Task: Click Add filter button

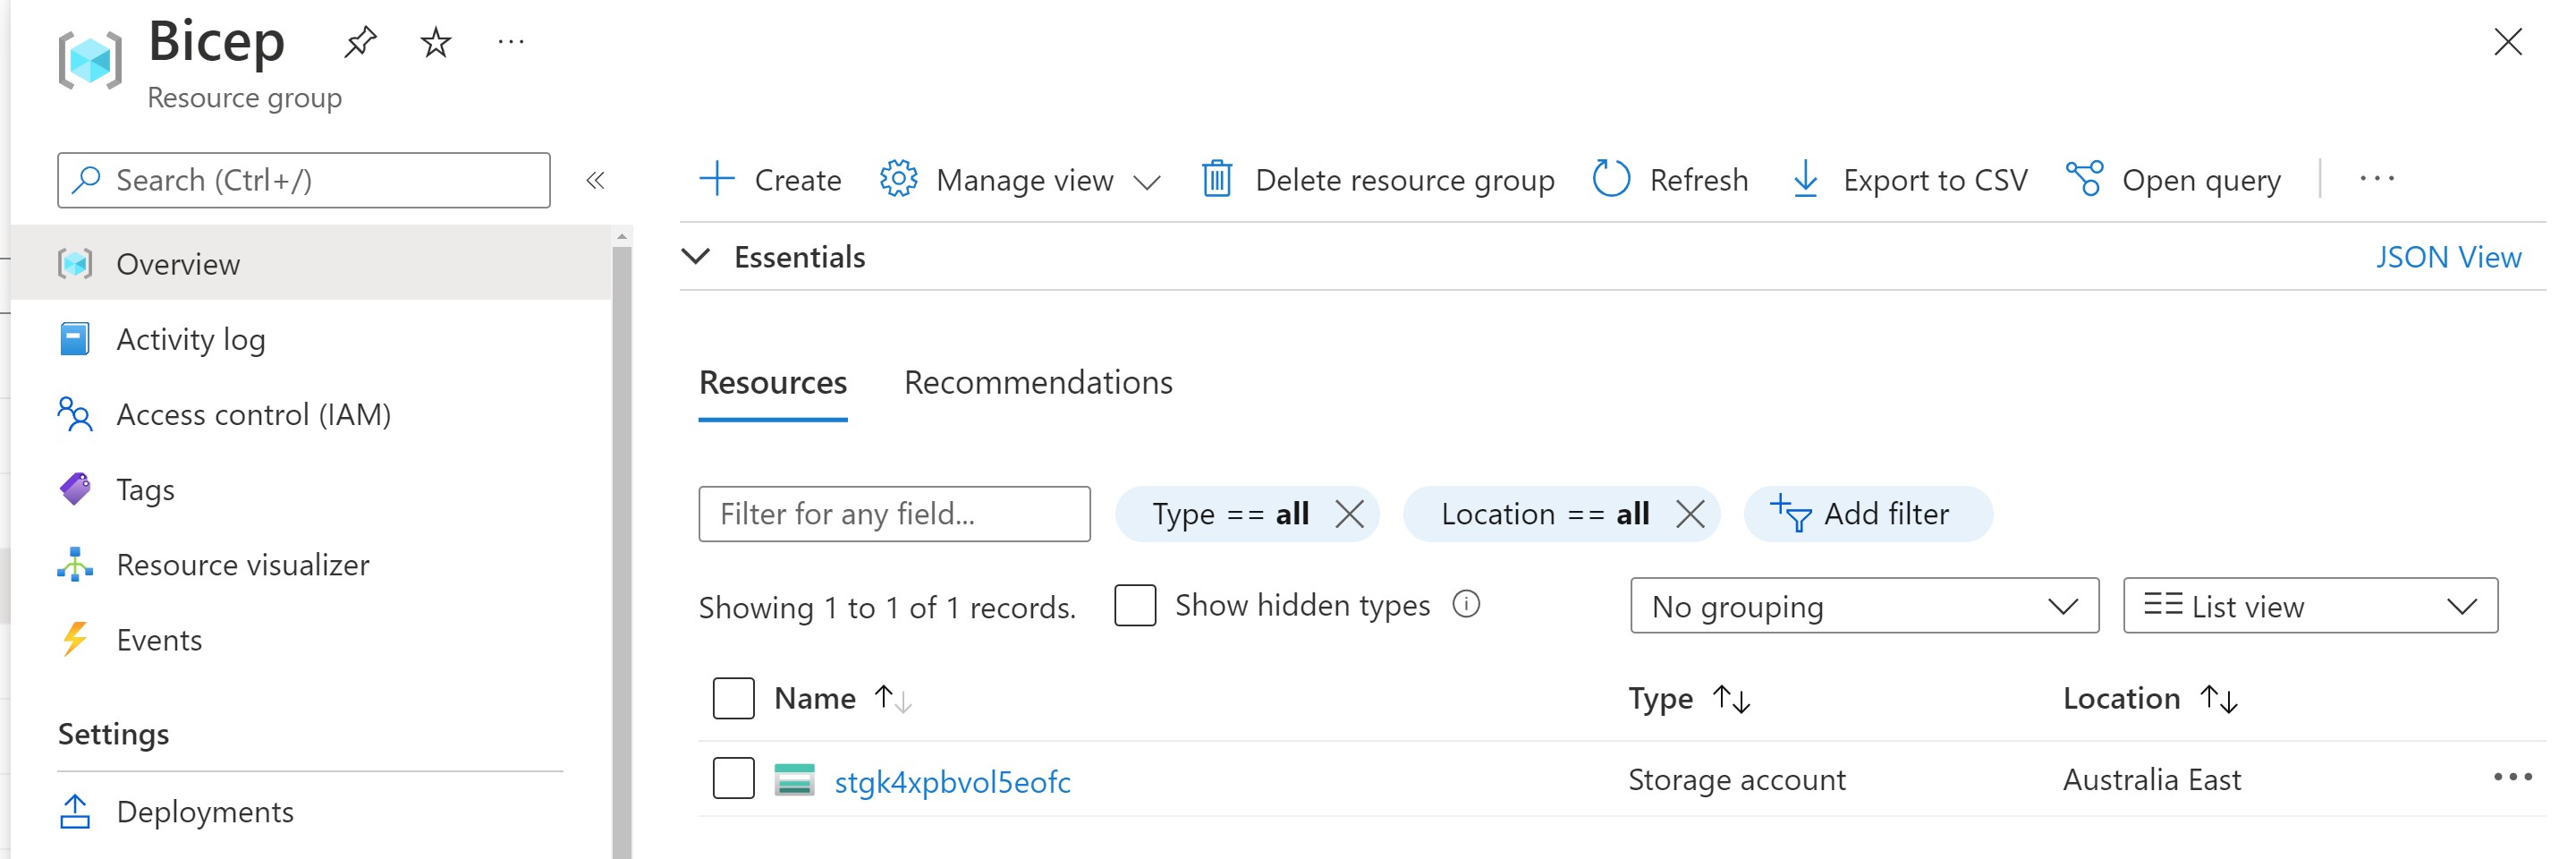Action: [x=1867, y=514]
